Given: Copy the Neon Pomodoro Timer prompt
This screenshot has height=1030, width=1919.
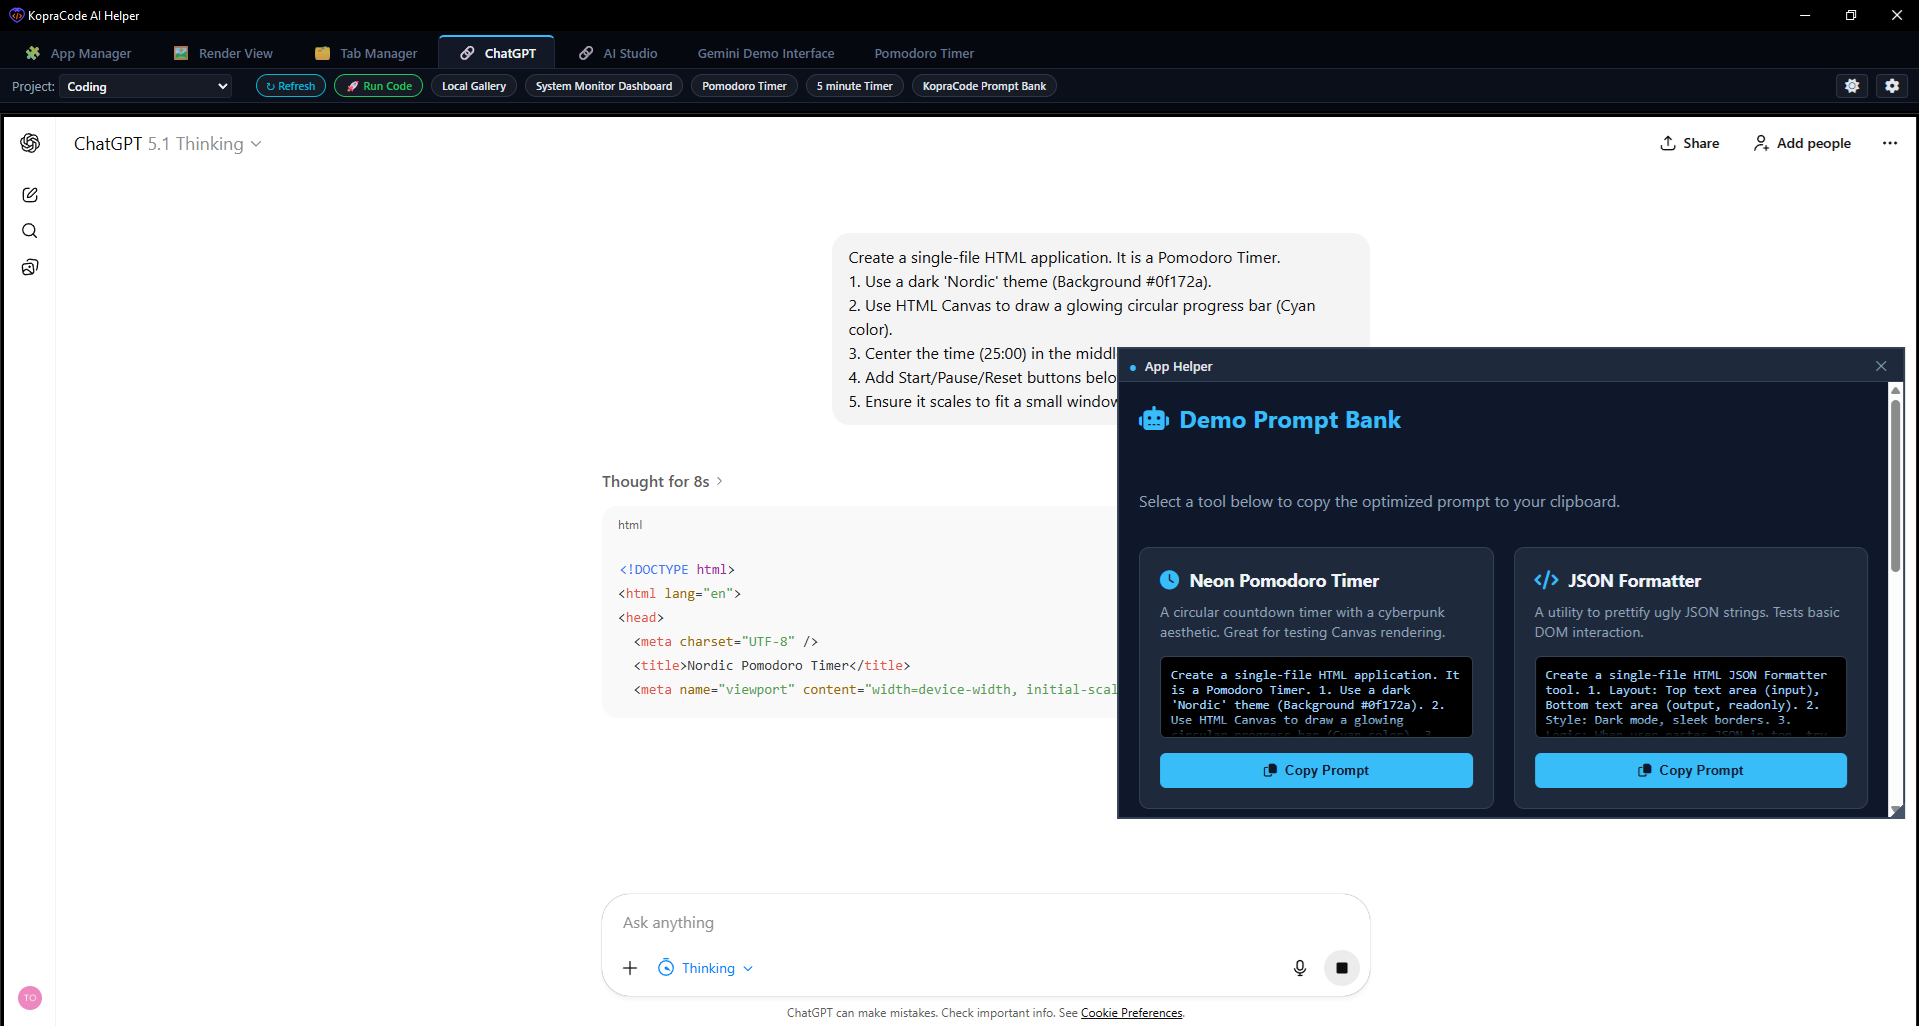Looking at the screenshot, I should (x=1315, y=770).
